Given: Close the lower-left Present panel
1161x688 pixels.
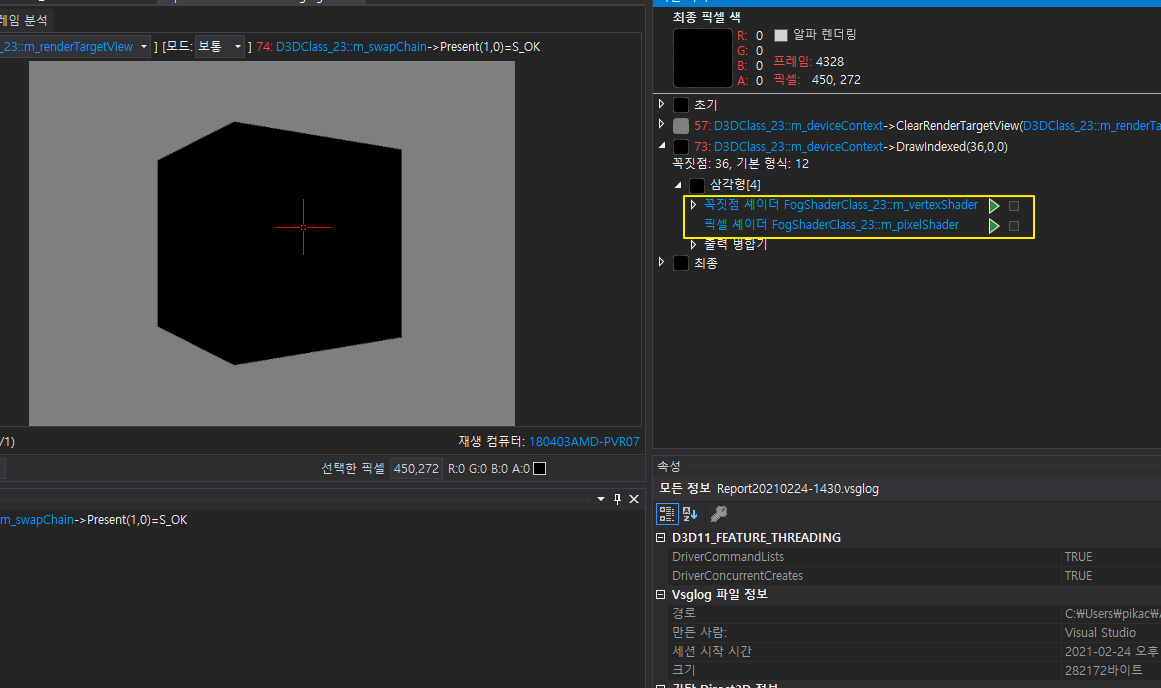Looking at the screenshot, I should point(634,499).
